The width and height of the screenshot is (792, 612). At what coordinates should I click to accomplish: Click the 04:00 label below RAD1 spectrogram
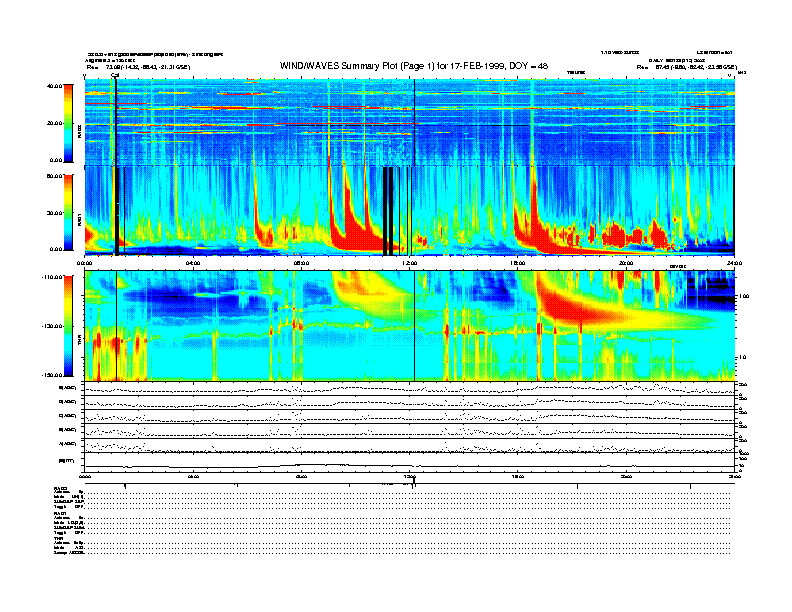pyautogui.click(x=193, y=263)
